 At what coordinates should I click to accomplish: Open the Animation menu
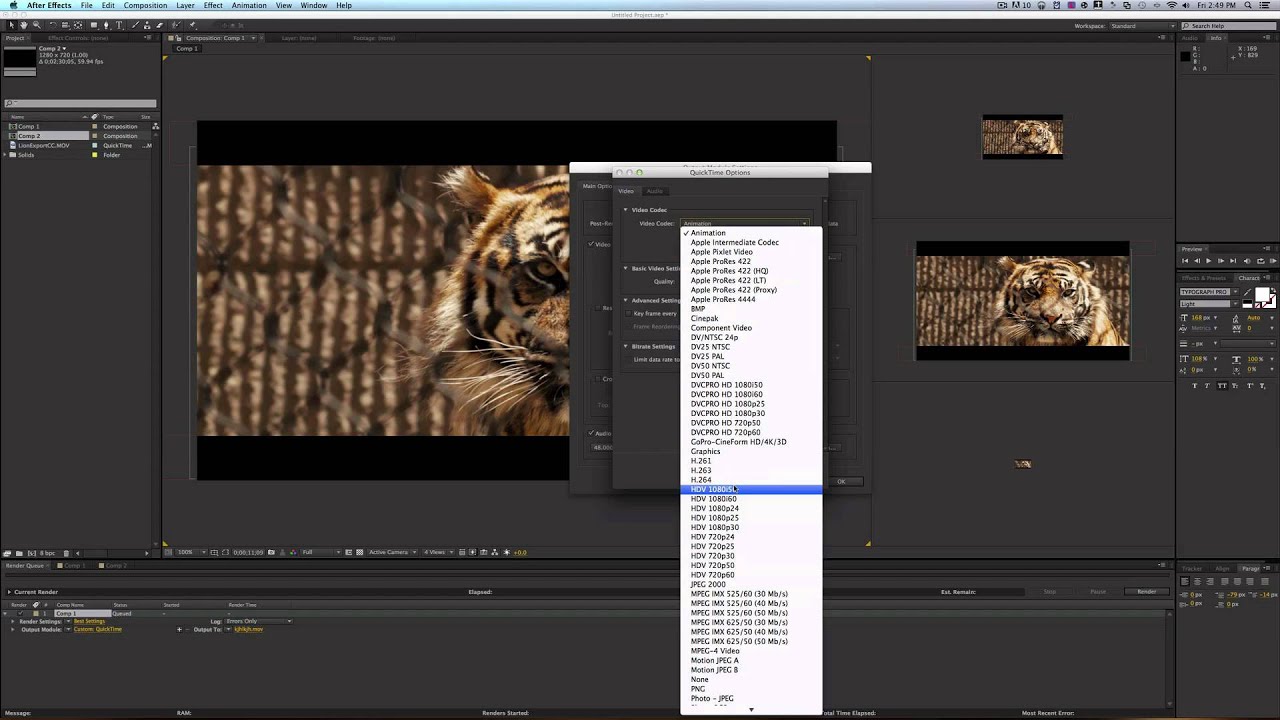[x=249, y=5]
